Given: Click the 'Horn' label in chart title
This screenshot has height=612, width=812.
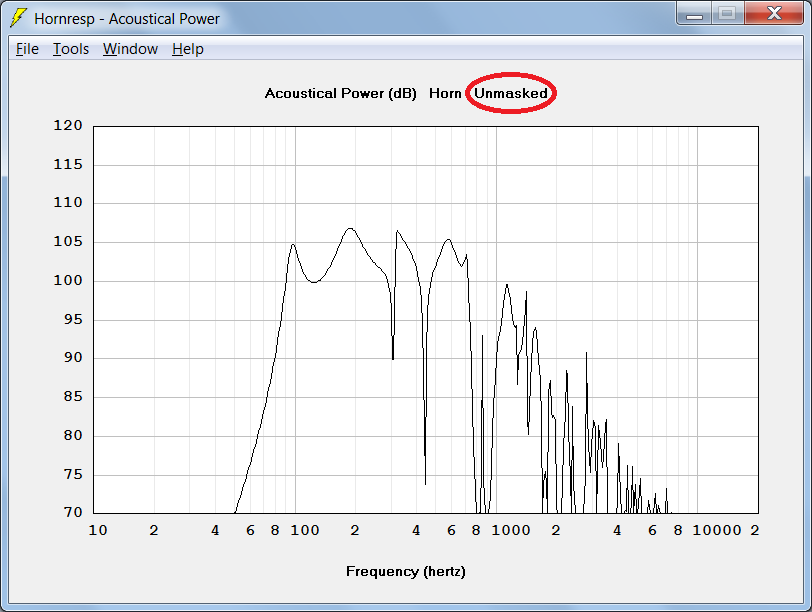Looking at the screenshot, I should [x=445, y=93].
